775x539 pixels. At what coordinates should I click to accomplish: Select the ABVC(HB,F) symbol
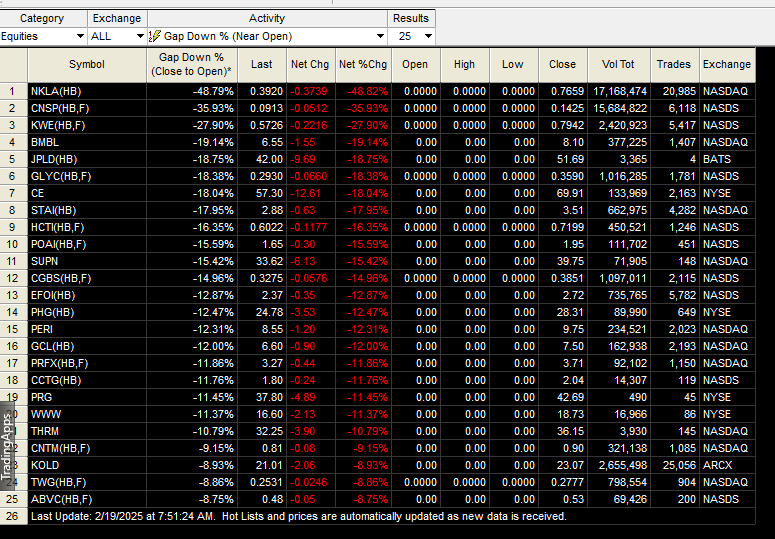click(61, 499)
